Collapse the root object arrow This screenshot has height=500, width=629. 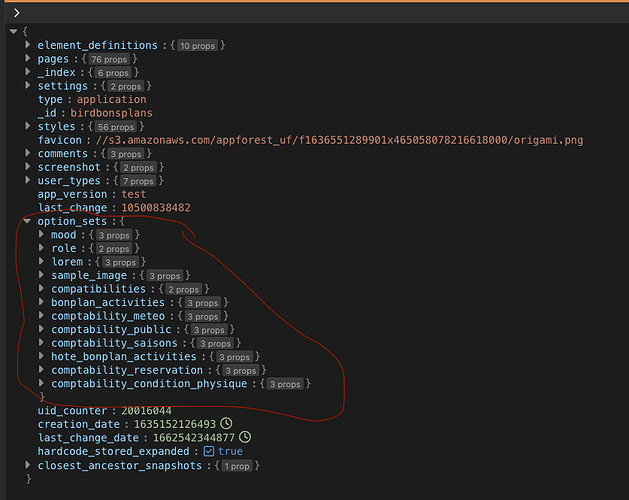[14, 31]
